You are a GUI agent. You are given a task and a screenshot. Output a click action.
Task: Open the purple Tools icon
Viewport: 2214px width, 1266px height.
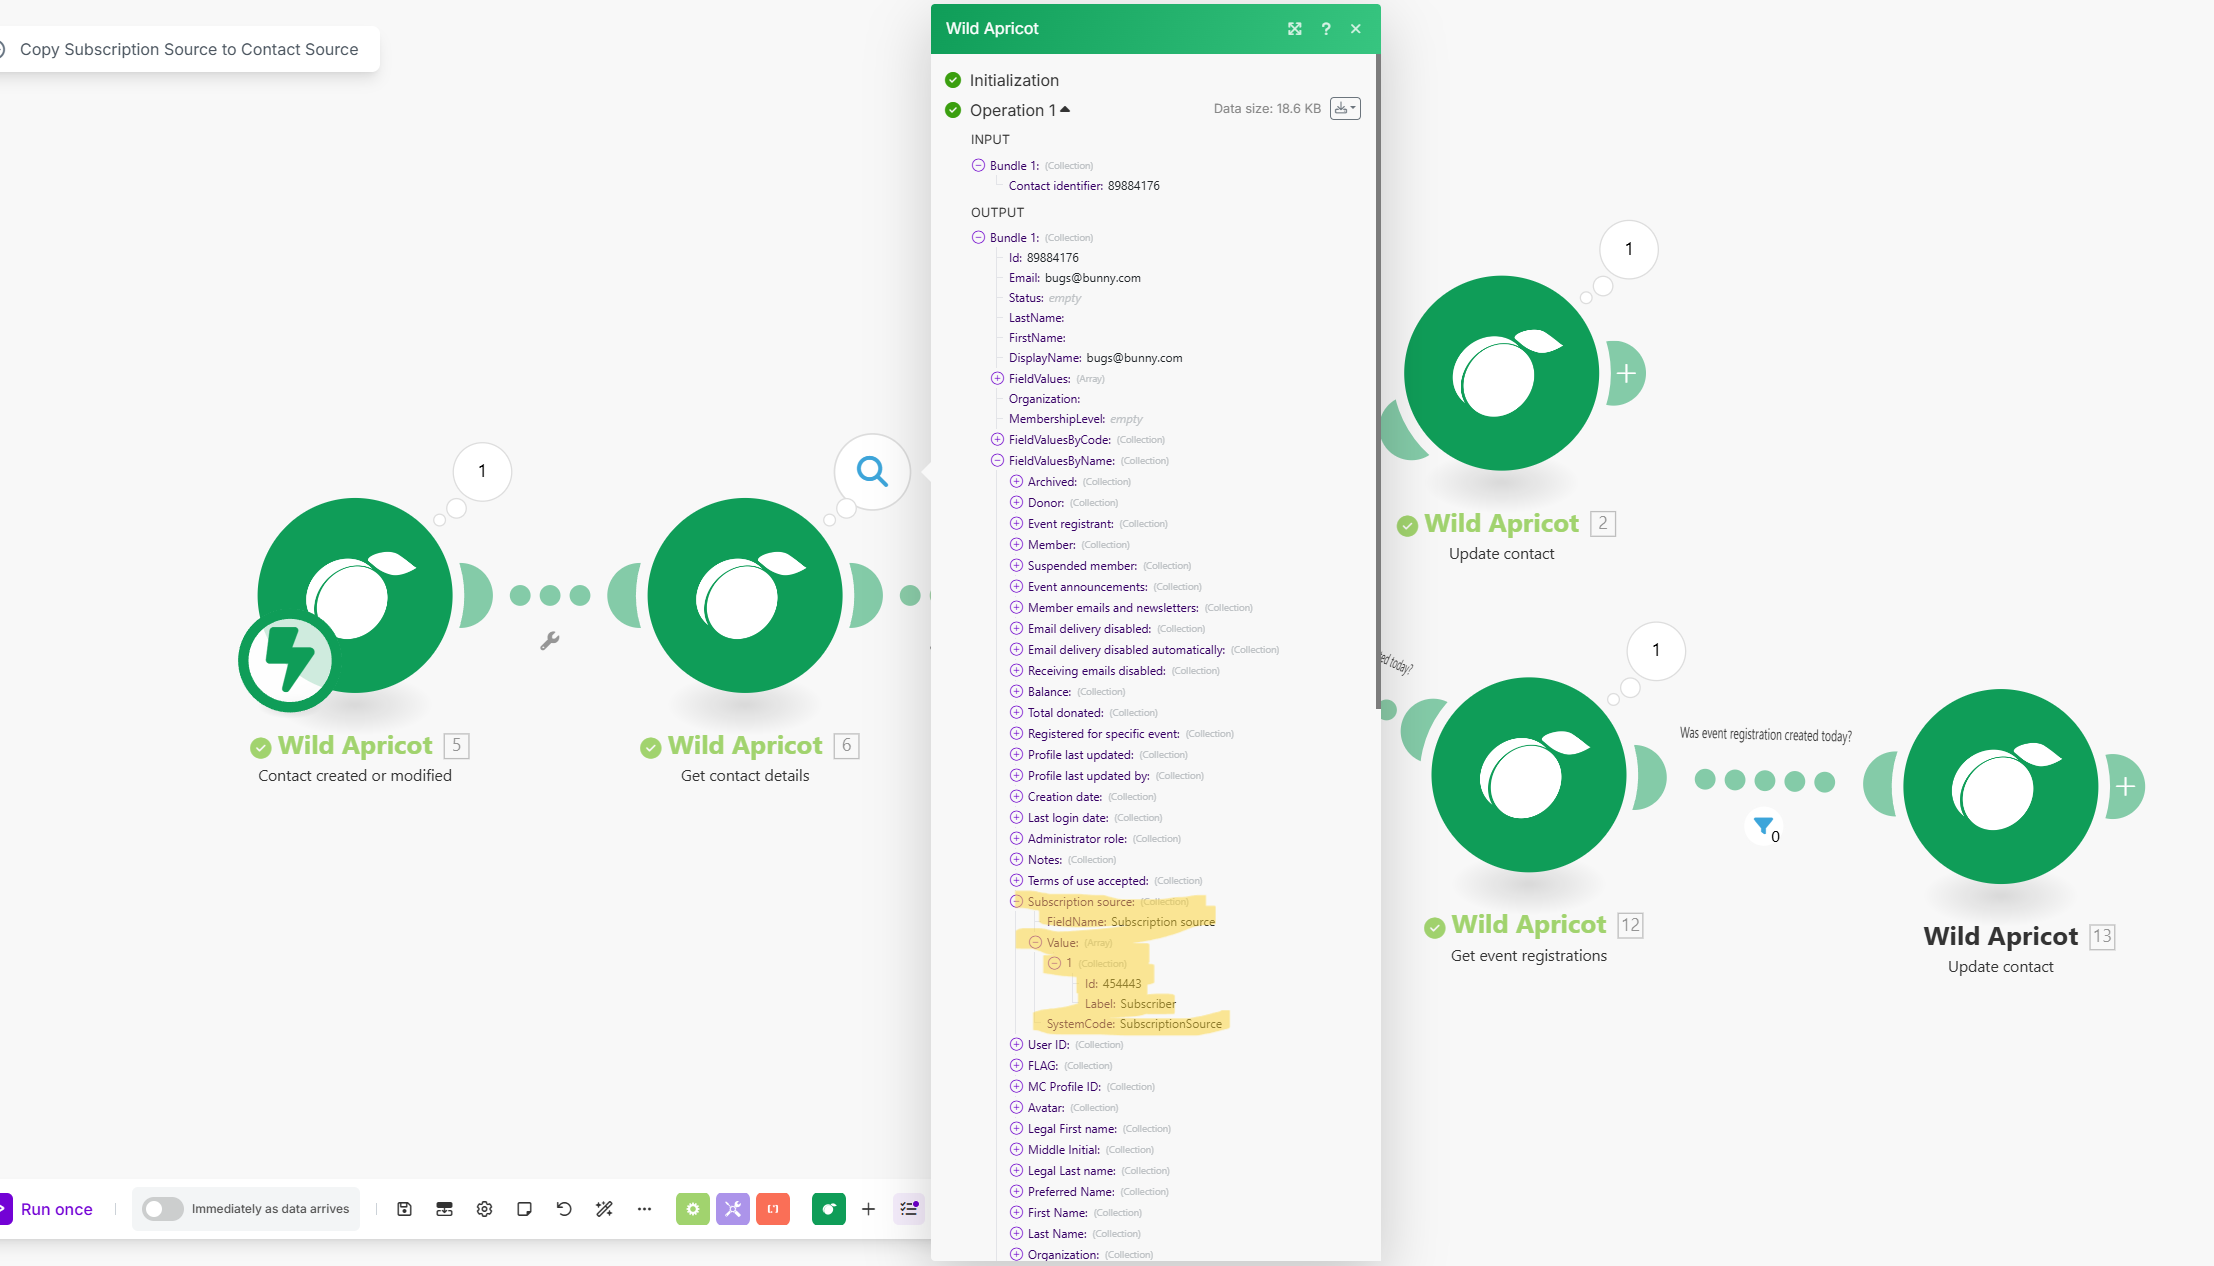(x=732, y=1209)
